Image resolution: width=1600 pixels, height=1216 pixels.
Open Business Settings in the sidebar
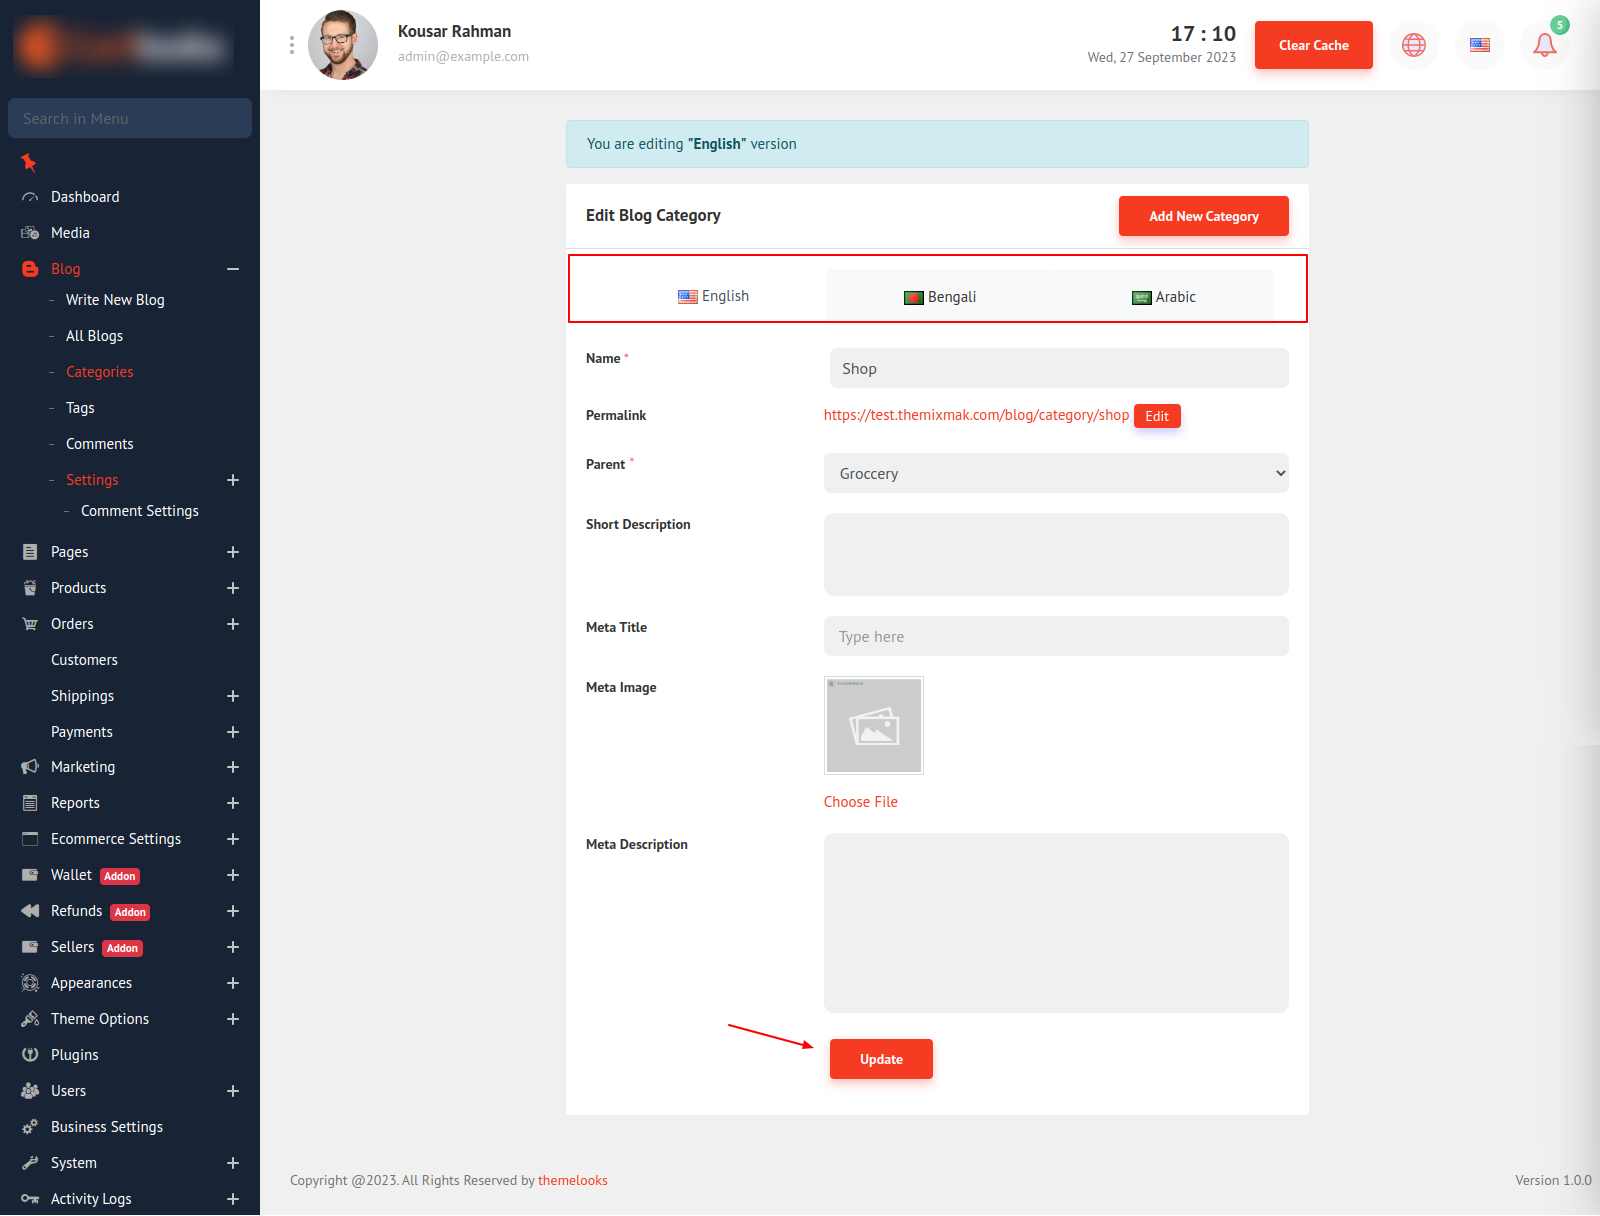click(x=107, y=1127)
